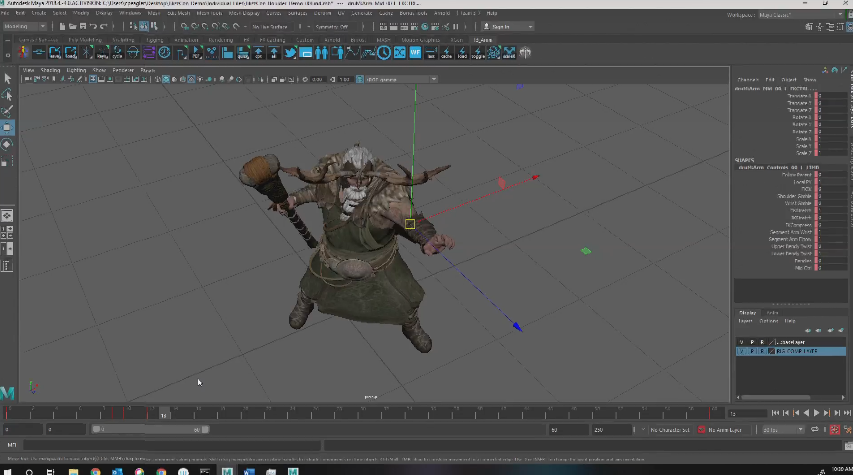Toggle playback loop mode icon
The width and height of the screenshot is (853, 475).
(814, 430)
